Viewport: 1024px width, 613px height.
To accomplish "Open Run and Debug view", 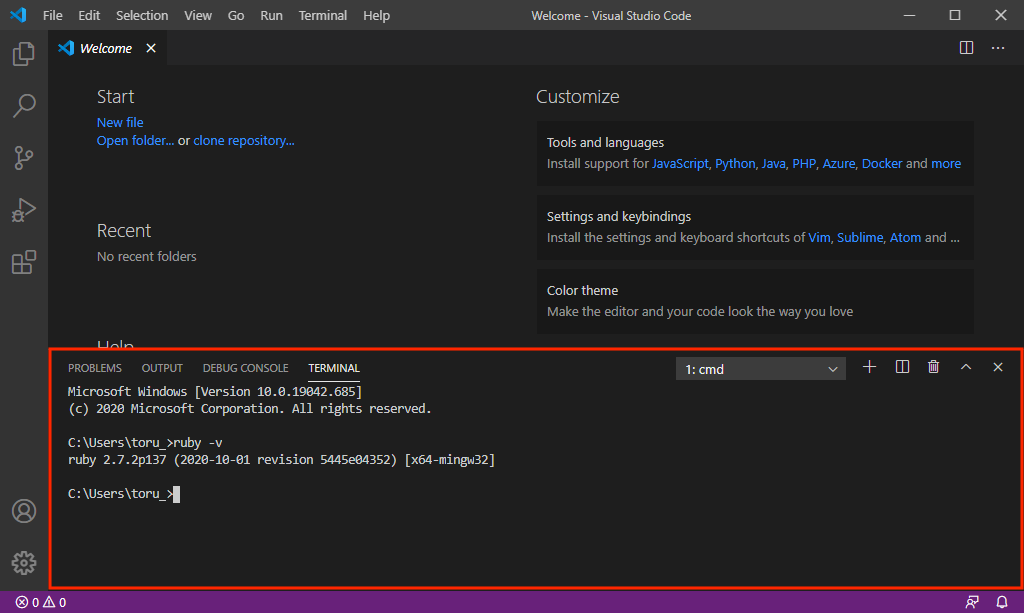I will 24,210.
